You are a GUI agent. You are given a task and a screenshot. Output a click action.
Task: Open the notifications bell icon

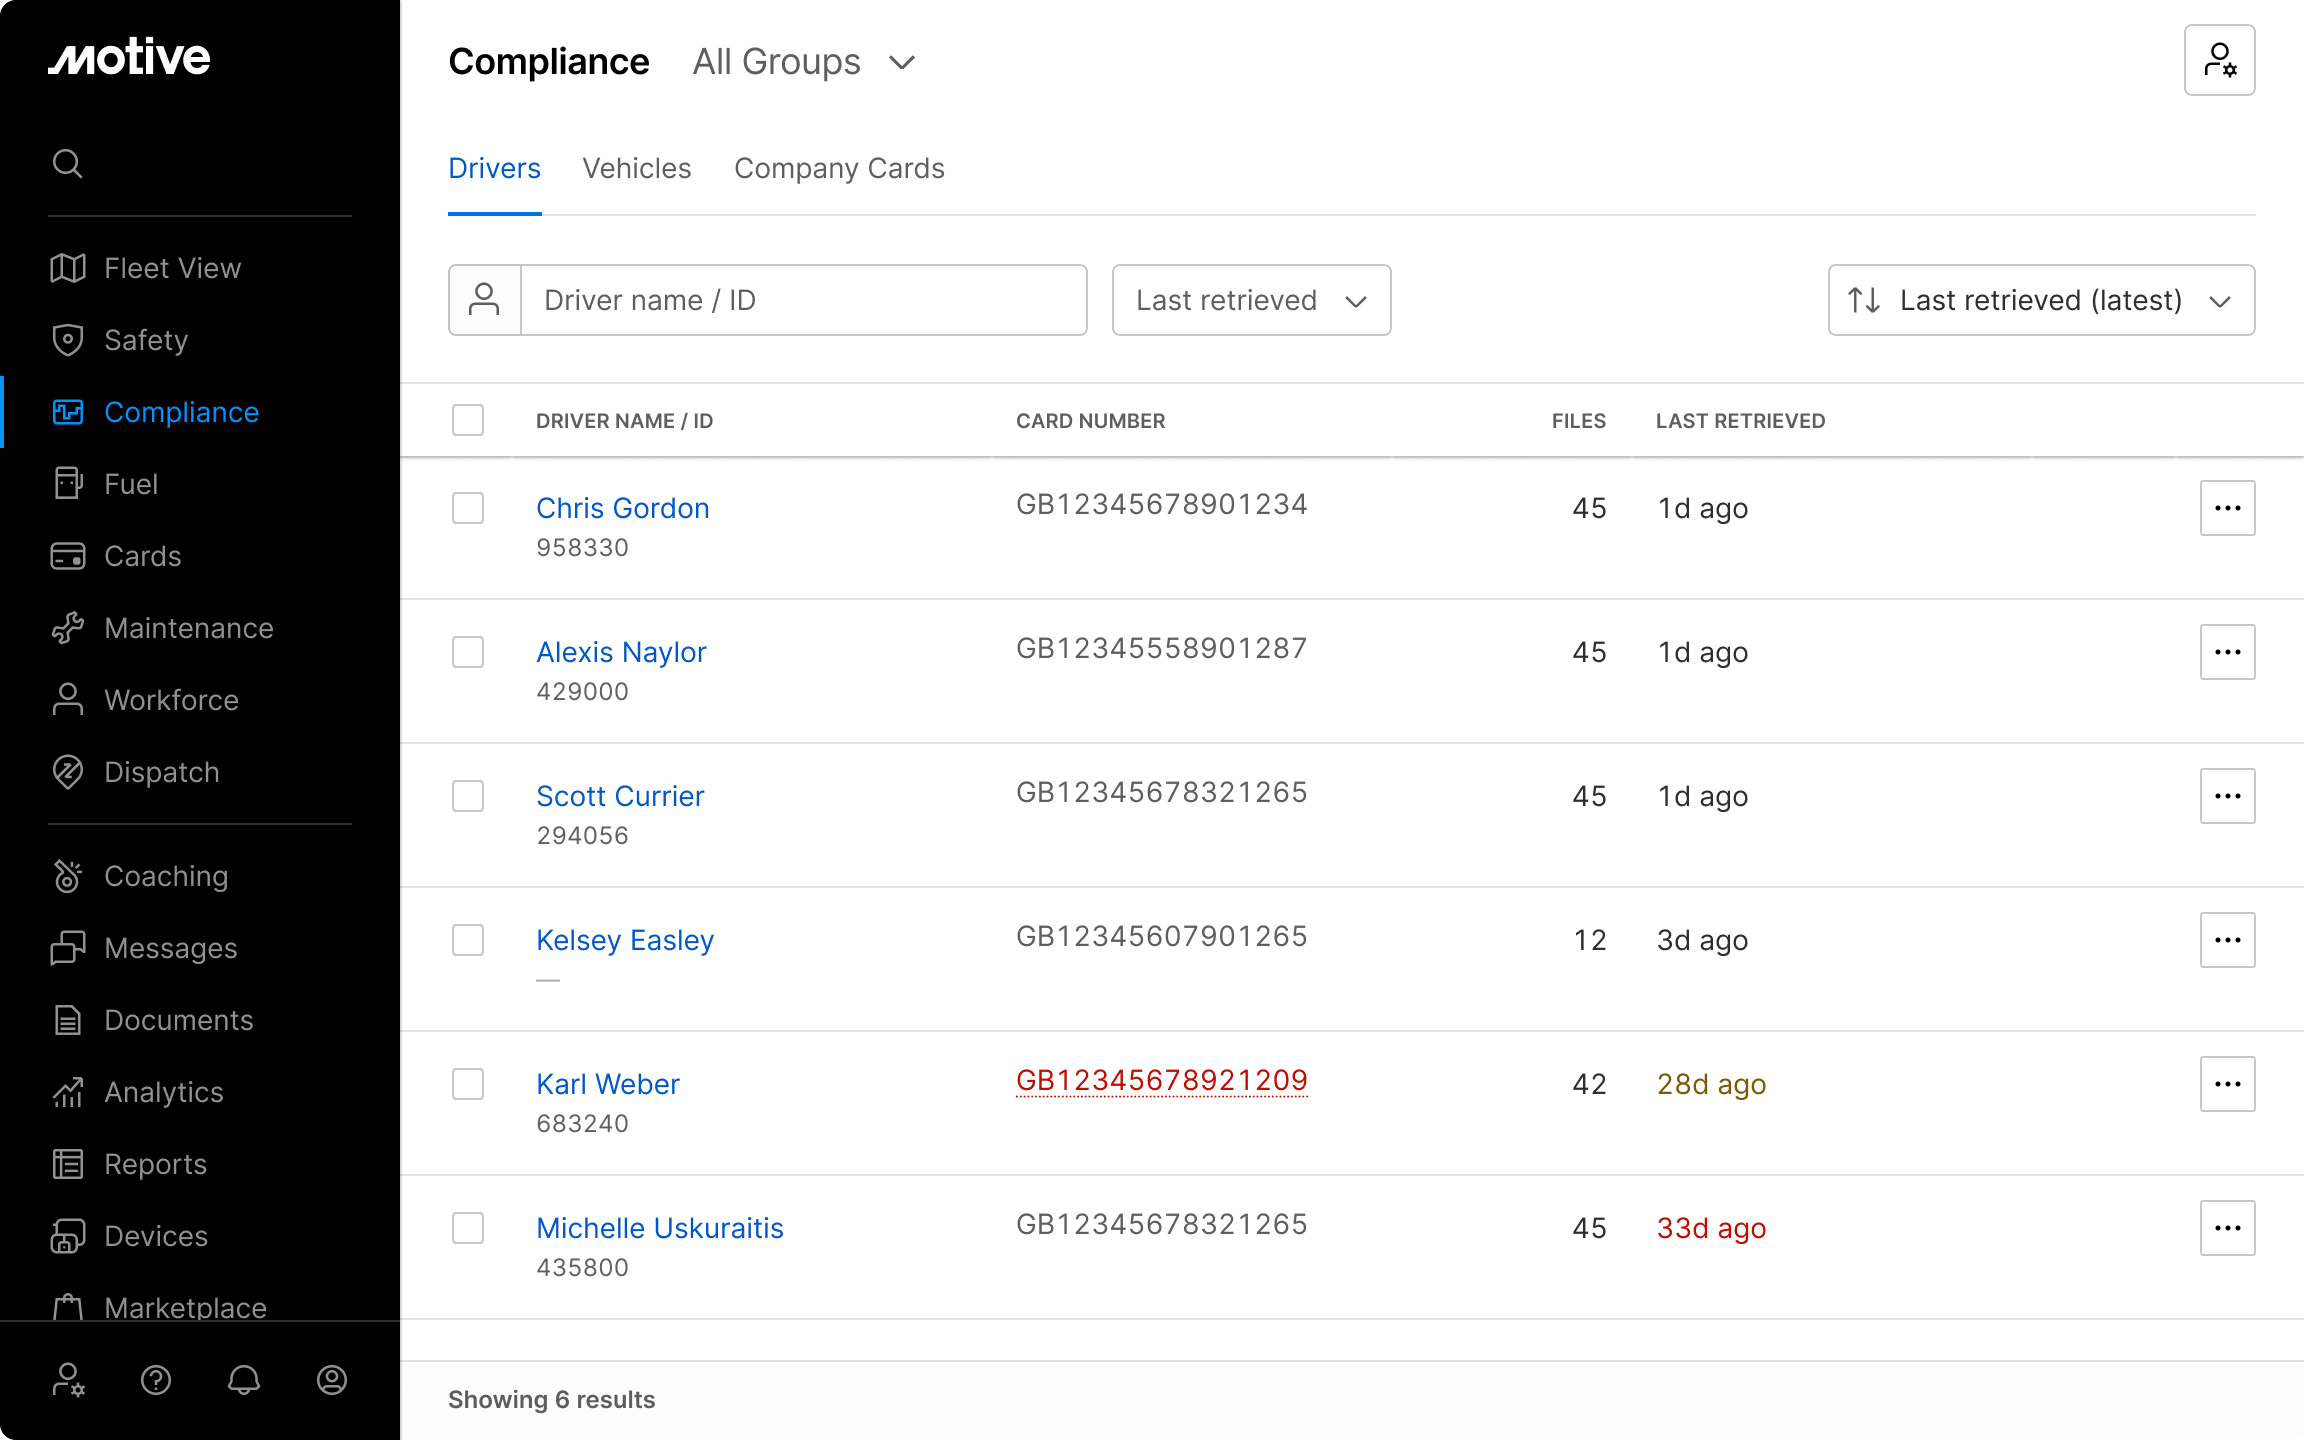(244, 1380)
